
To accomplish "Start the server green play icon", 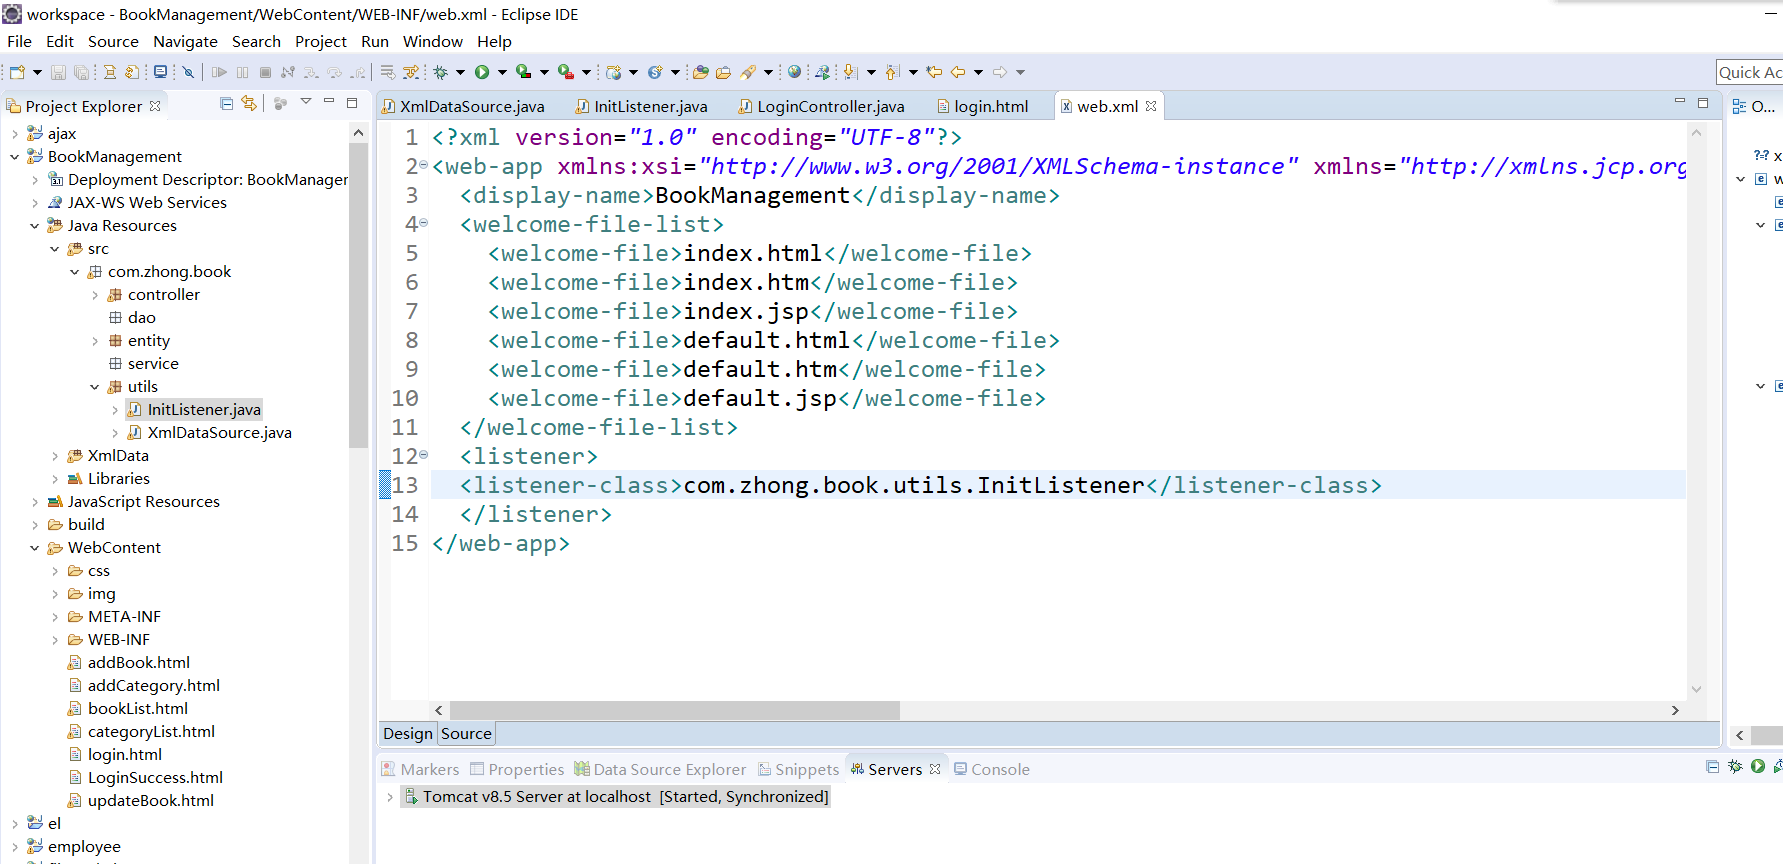I will 1757,767.
